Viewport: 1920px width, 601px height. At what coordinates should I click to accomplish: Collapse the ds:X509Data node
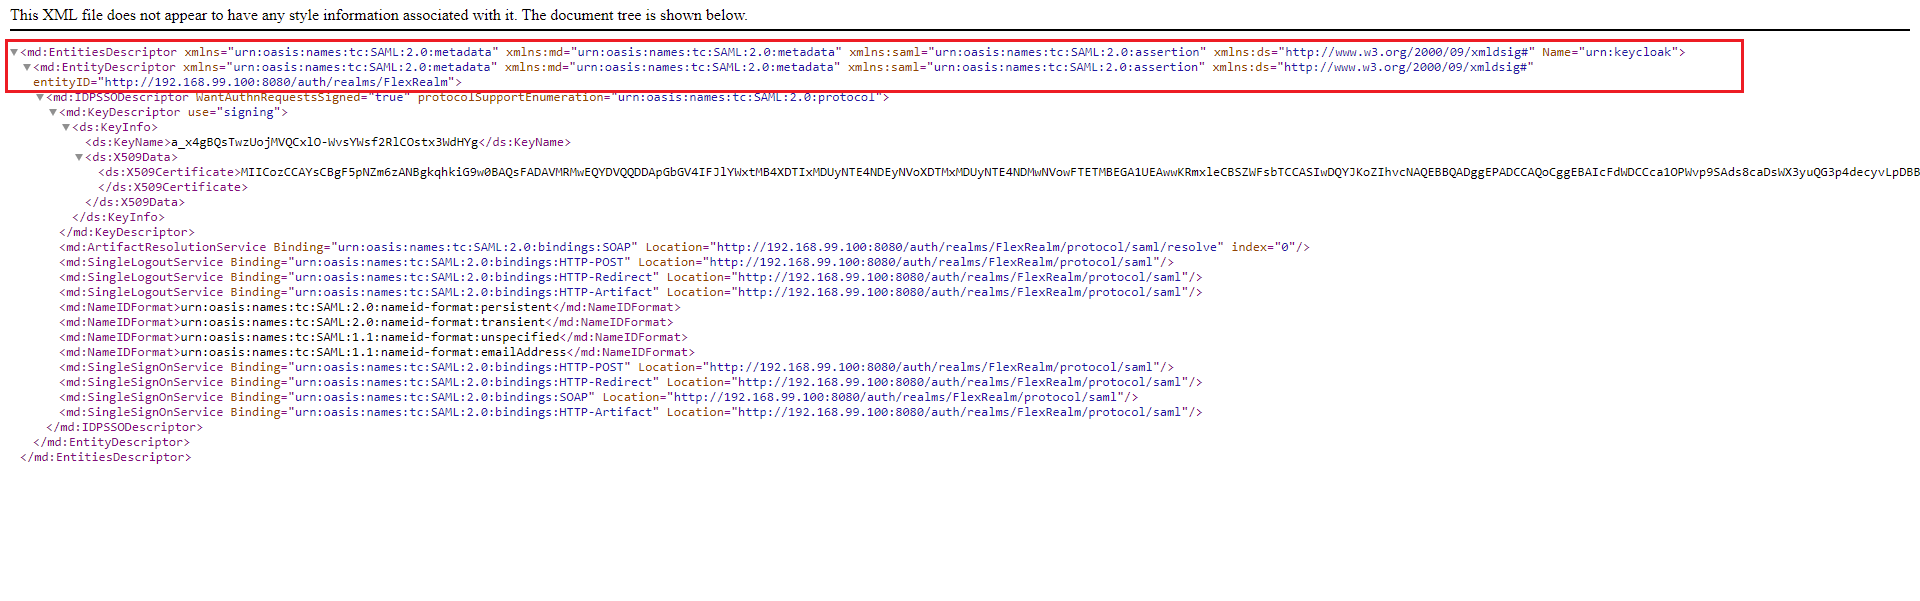(x=79, y=157)
